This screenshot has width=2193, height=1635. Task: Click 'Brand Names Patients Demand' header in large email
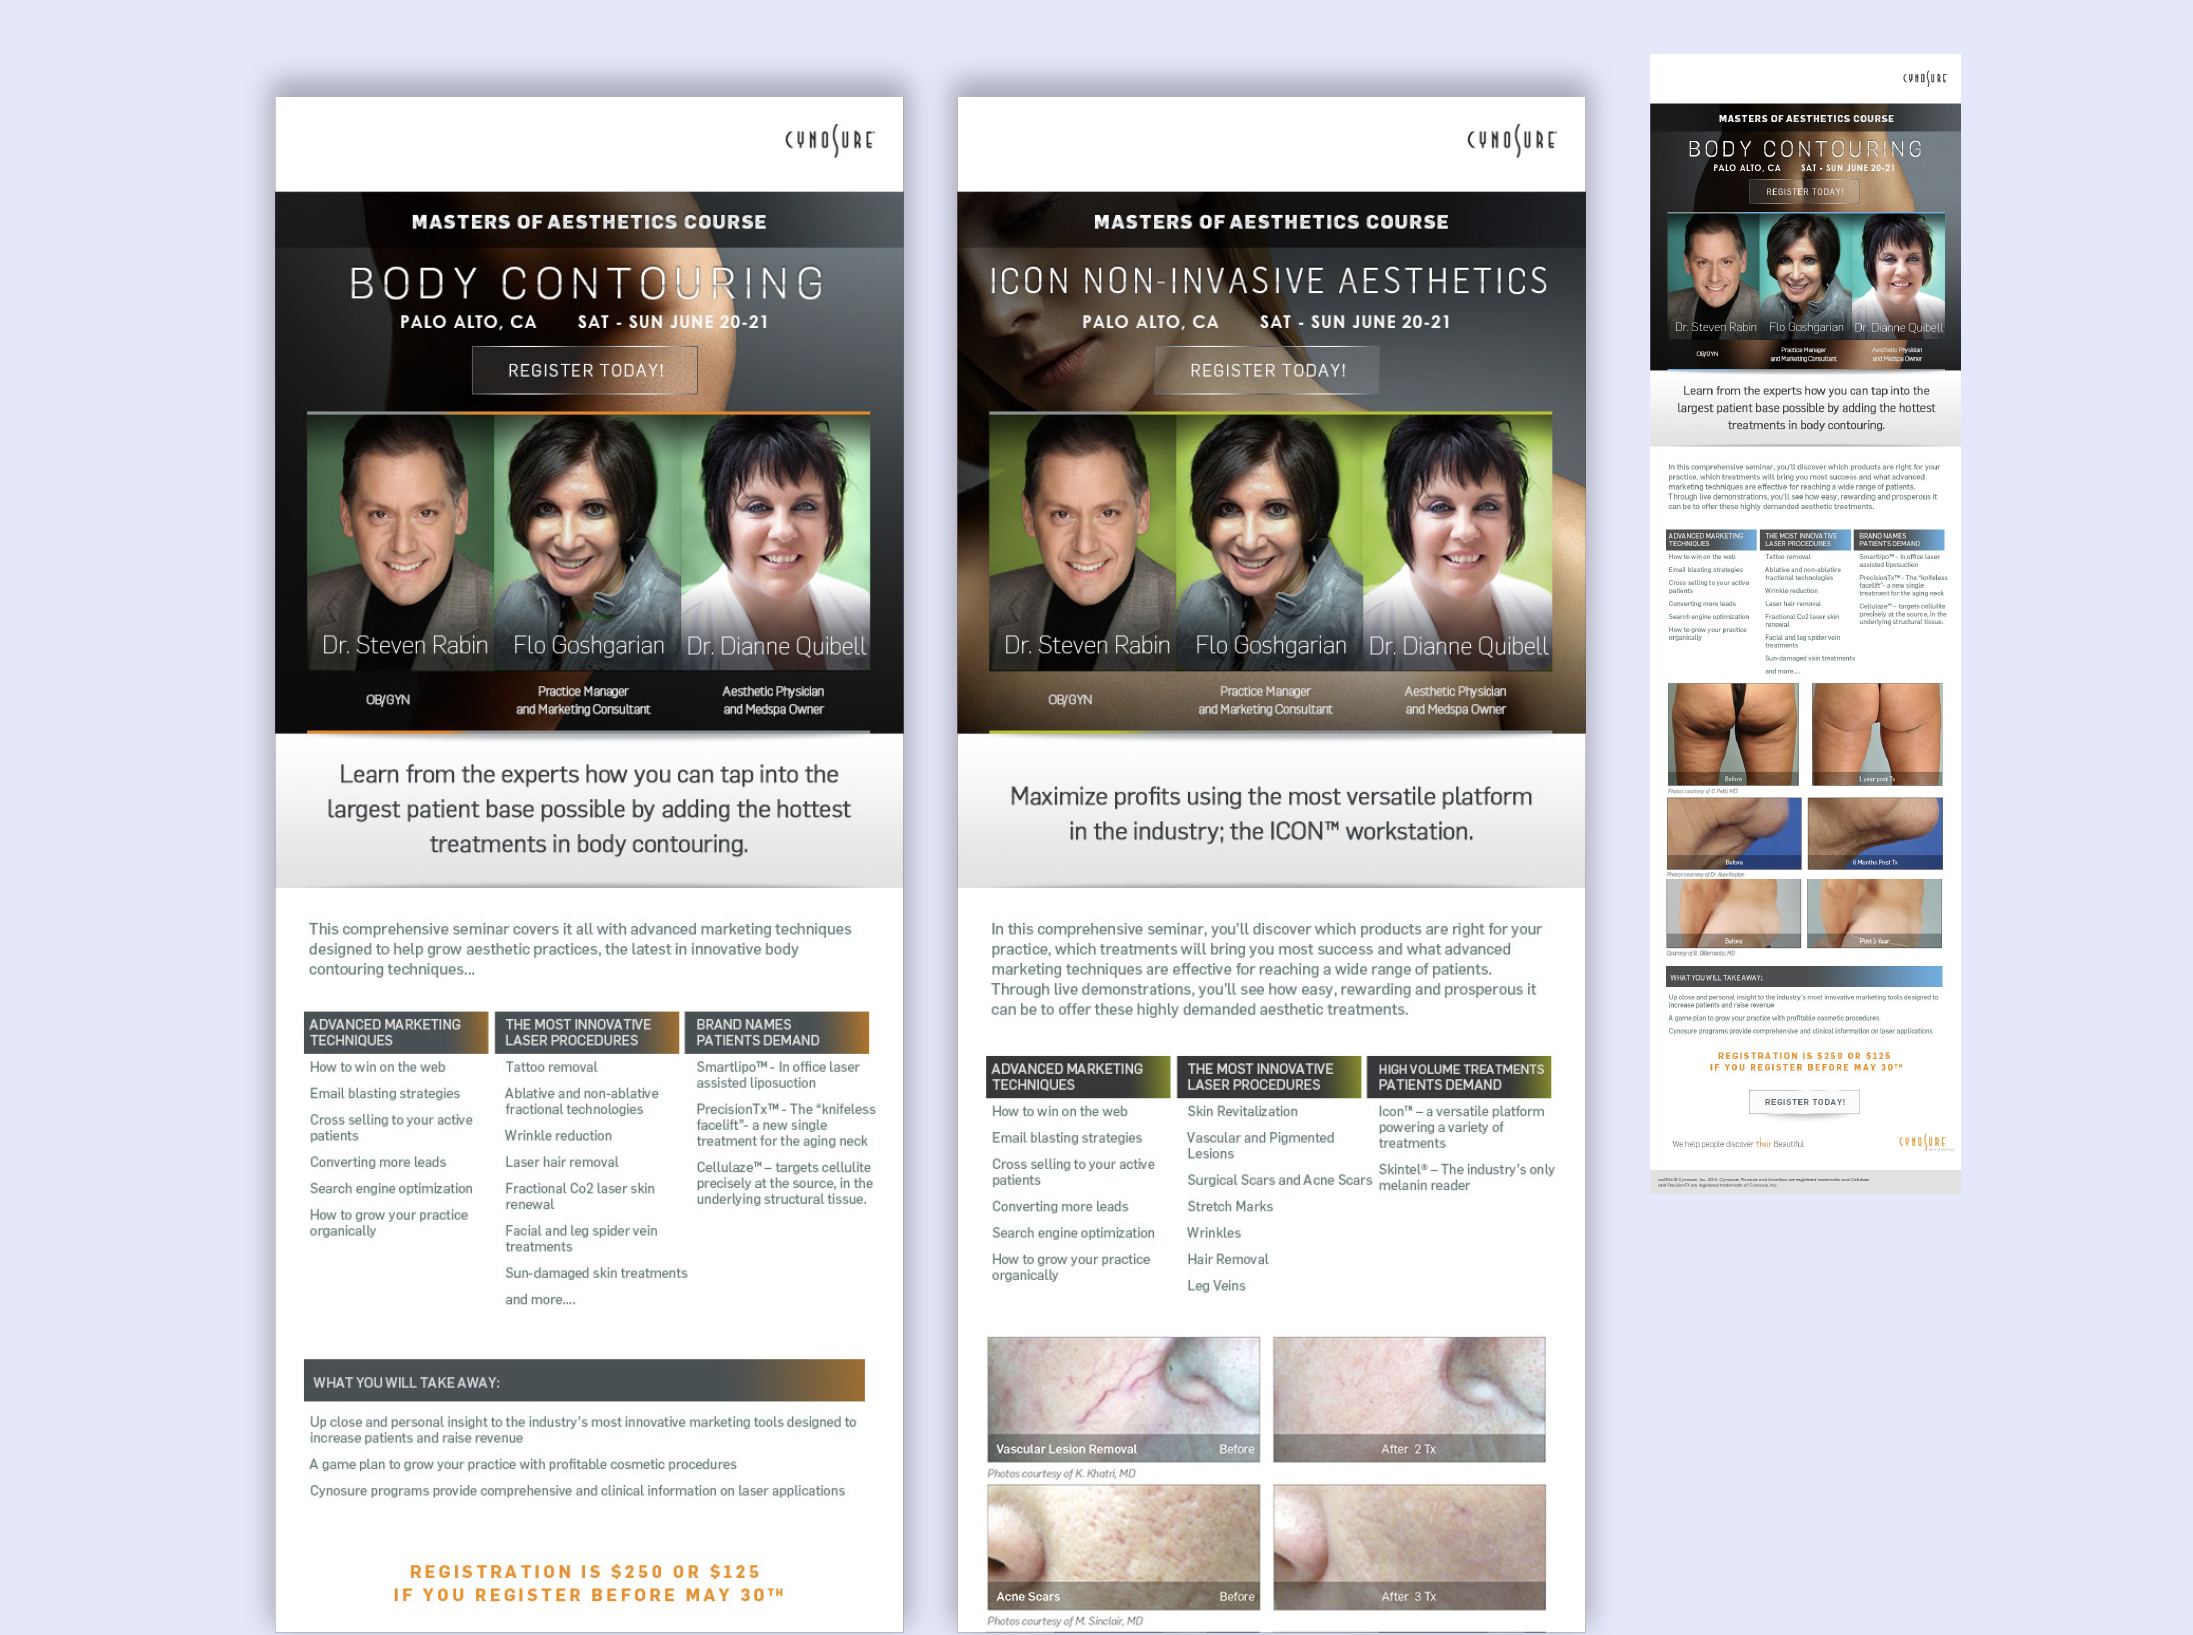click(x=778, y=1033)
